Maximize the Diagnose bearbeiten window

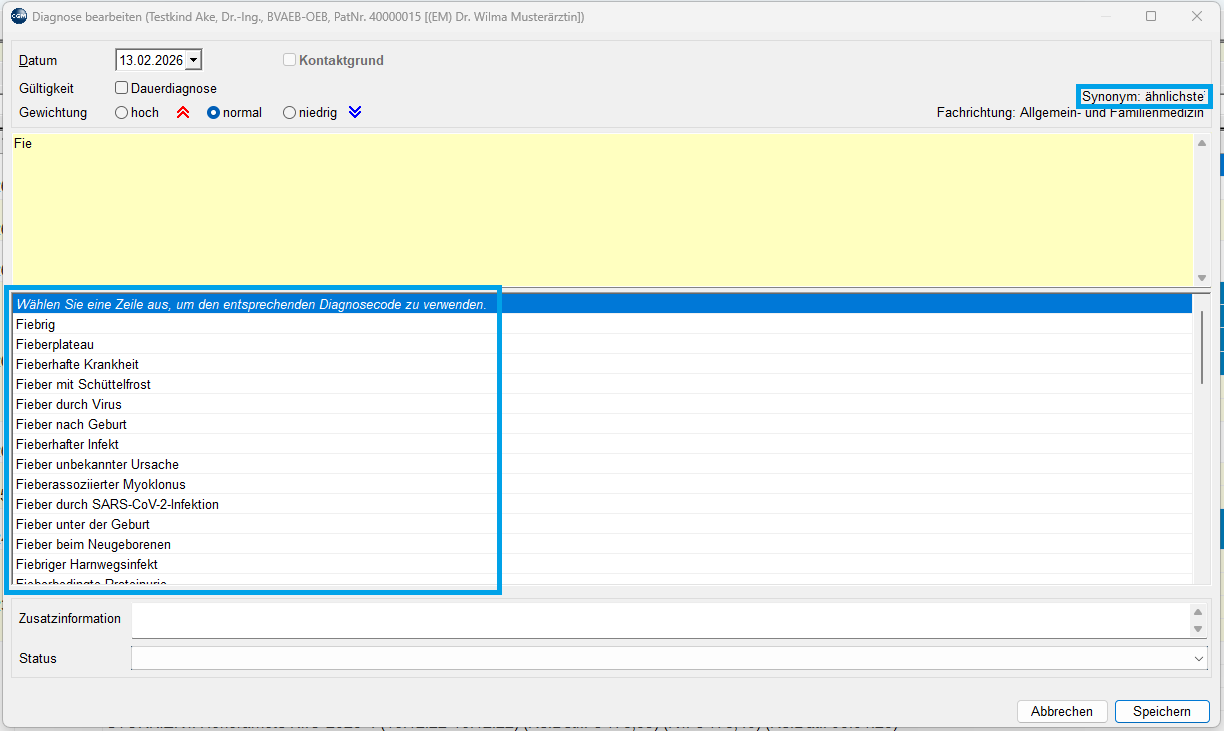1151,17
